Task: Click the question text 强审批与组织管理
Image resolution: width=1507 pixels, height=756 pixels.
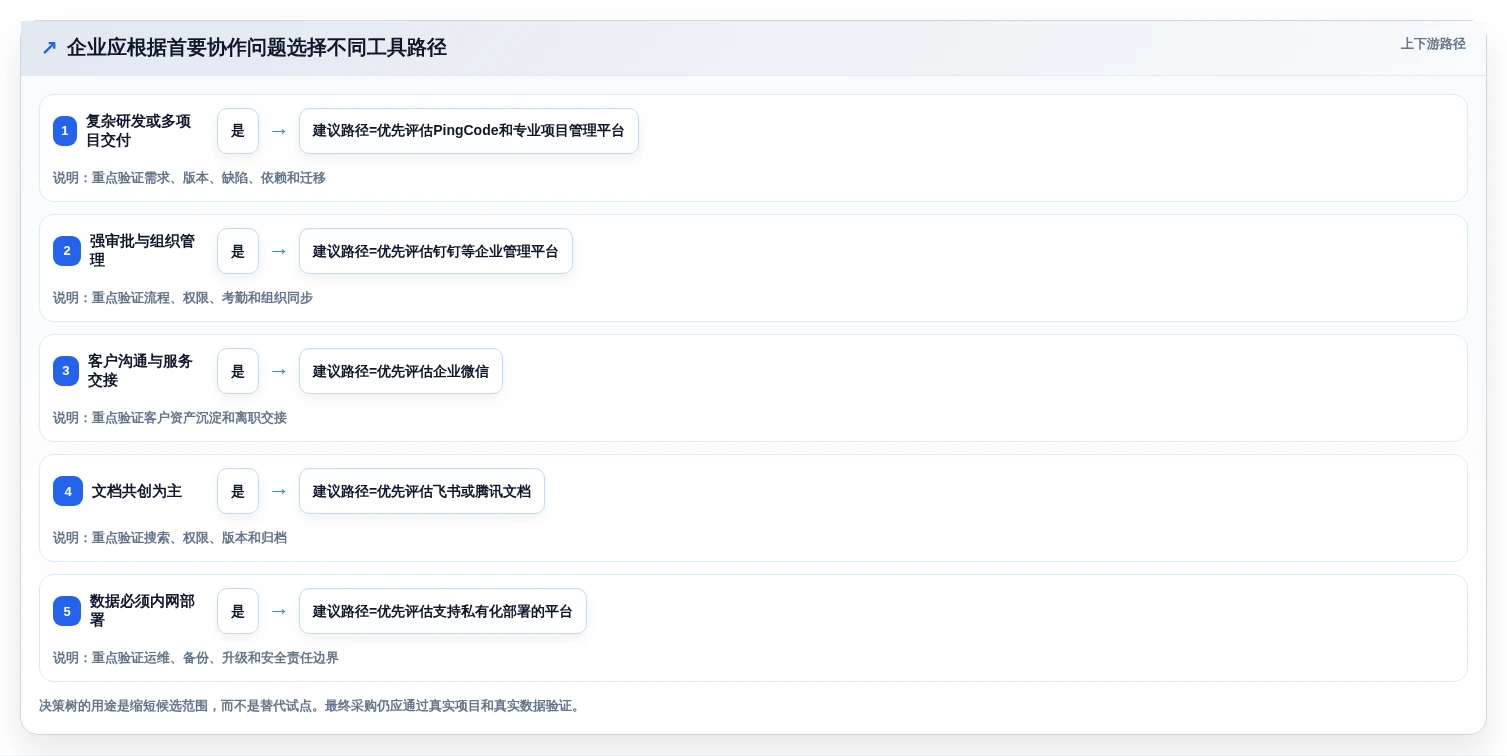Action: pyautogui.click(x=142, y=251)
